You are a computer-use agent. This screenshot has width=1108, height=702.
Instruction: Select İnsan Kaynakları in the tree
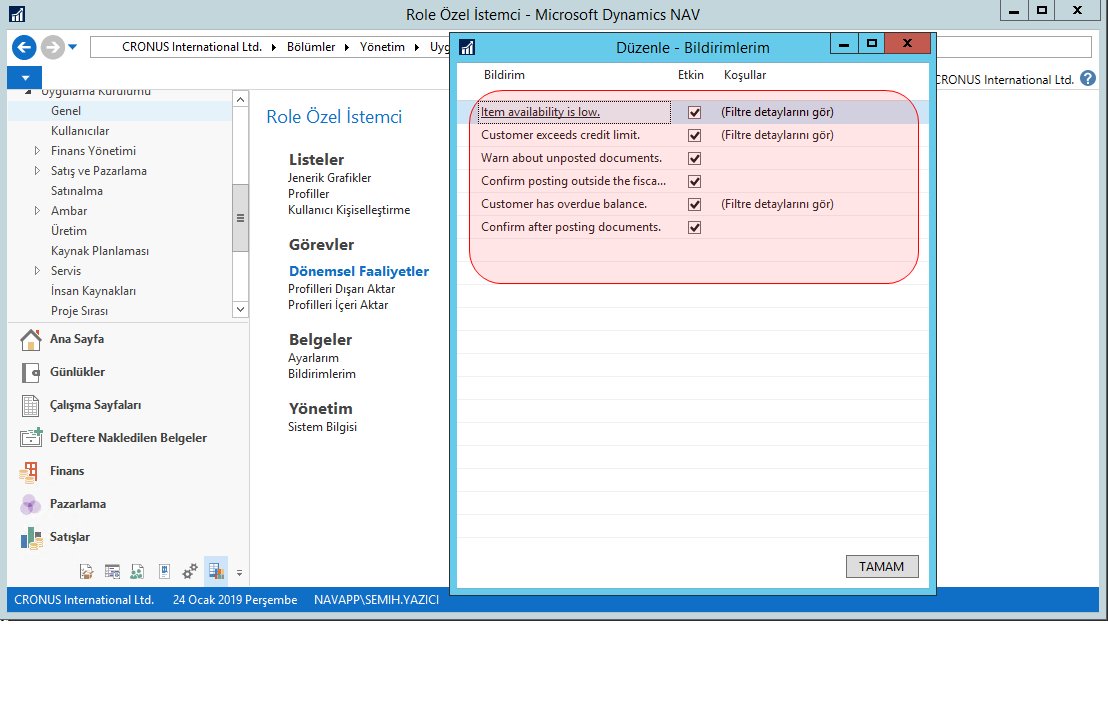coord(93,291)
